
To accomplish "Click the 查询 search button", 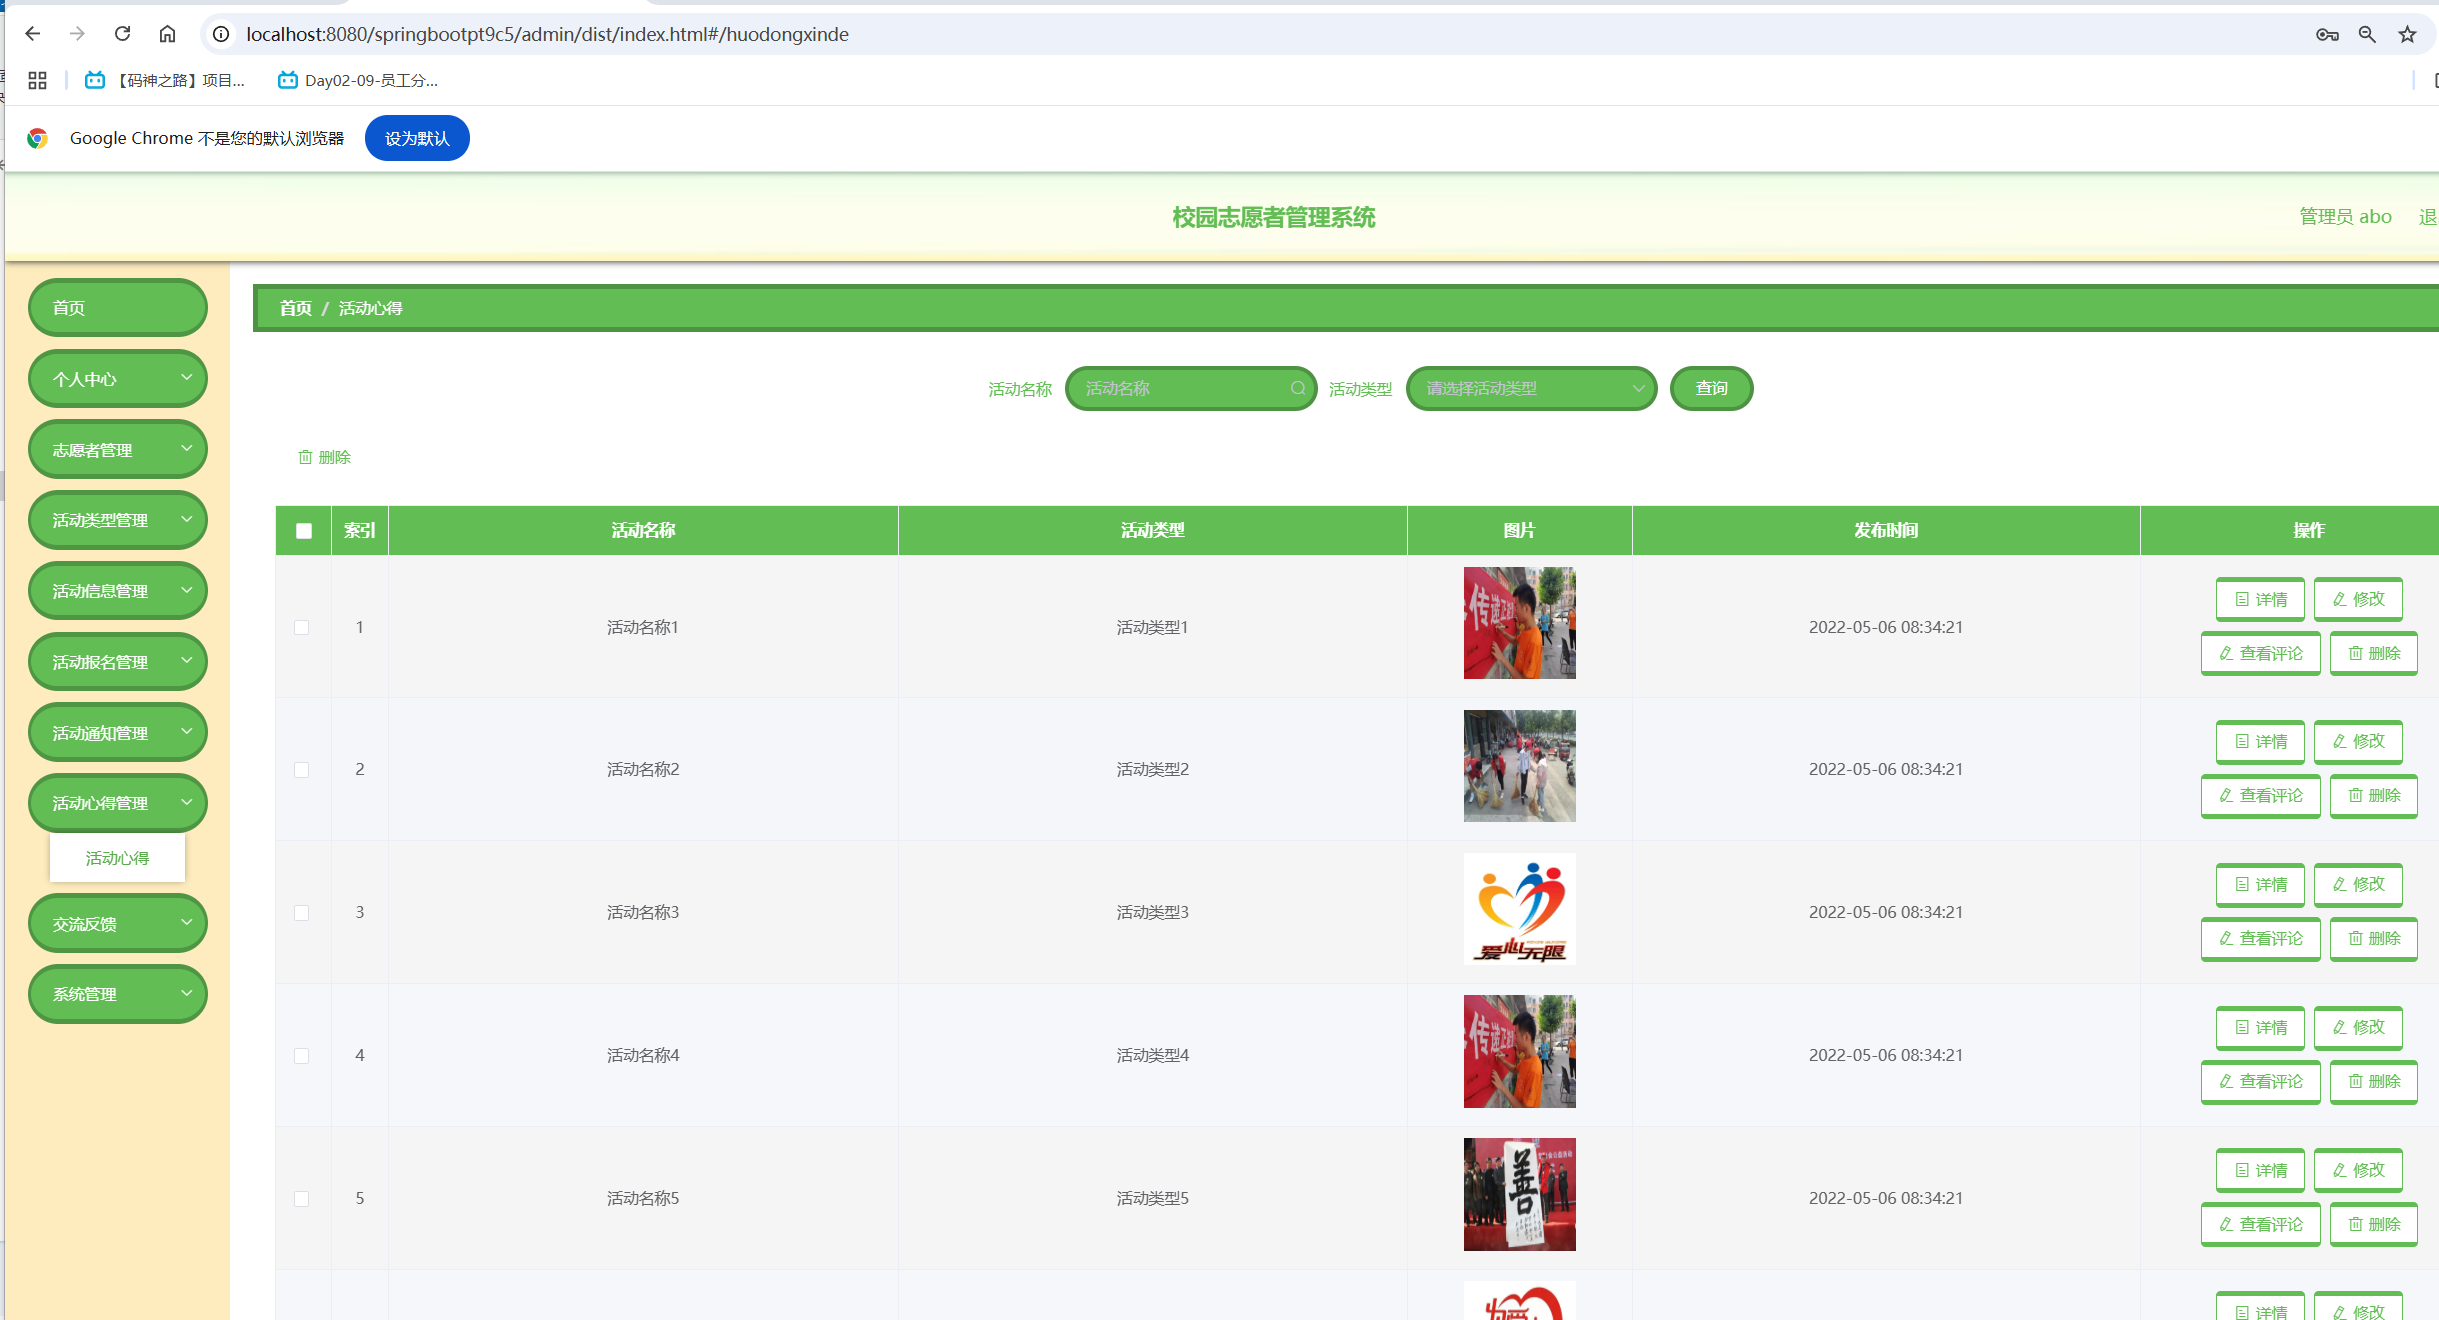I will coord(1710,388).
